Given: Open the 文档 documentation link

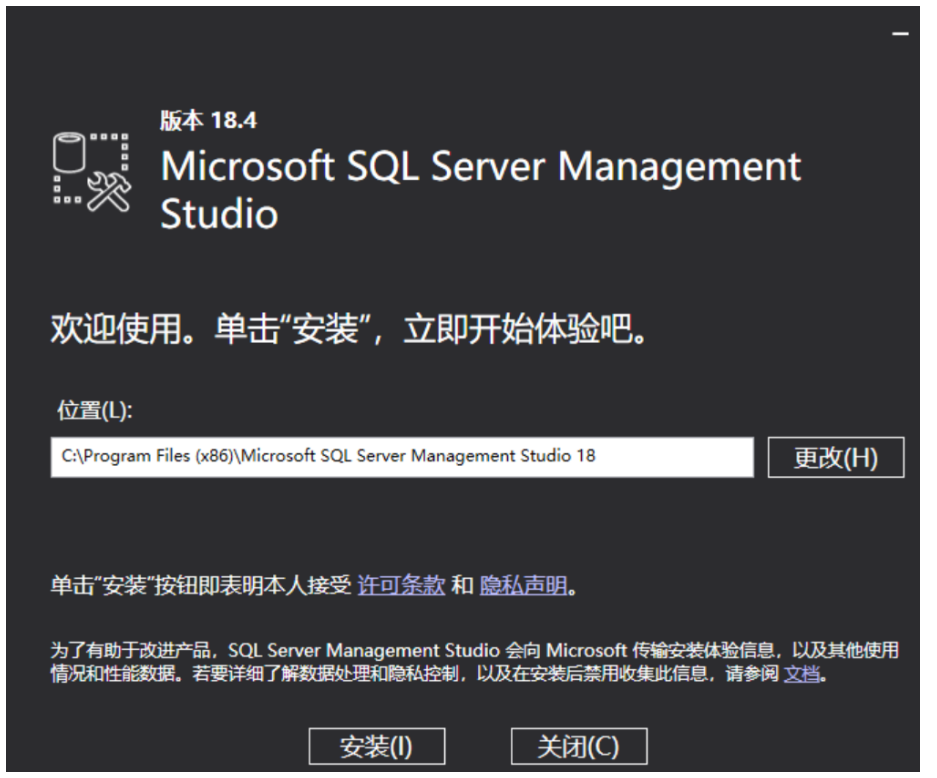Looking at the screenshot, I should click(801, 674).
